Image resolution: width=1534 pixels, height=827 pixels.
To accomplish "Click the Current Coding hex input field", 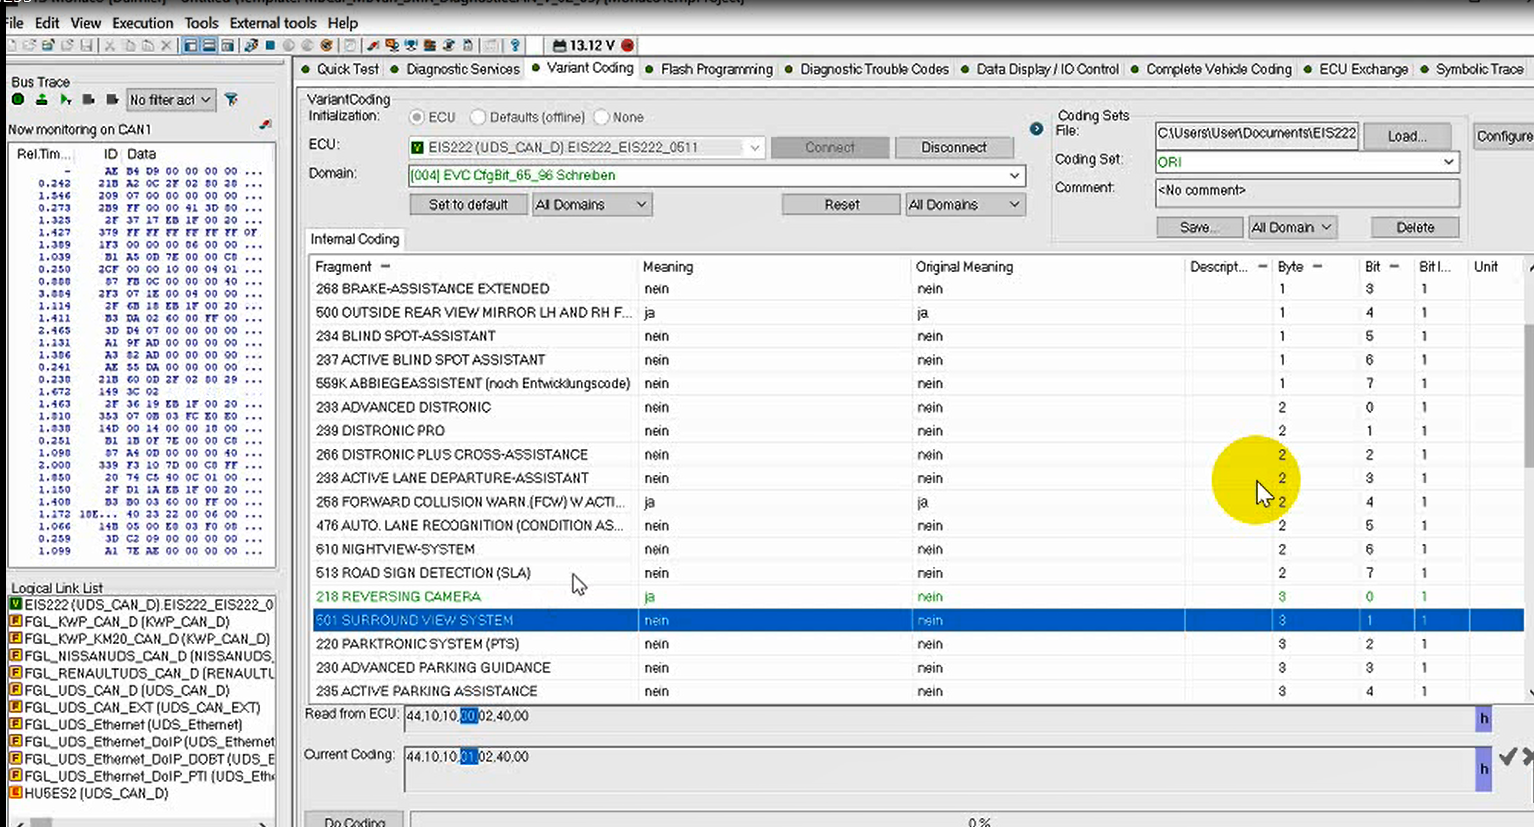I will [x=940, y=770].
